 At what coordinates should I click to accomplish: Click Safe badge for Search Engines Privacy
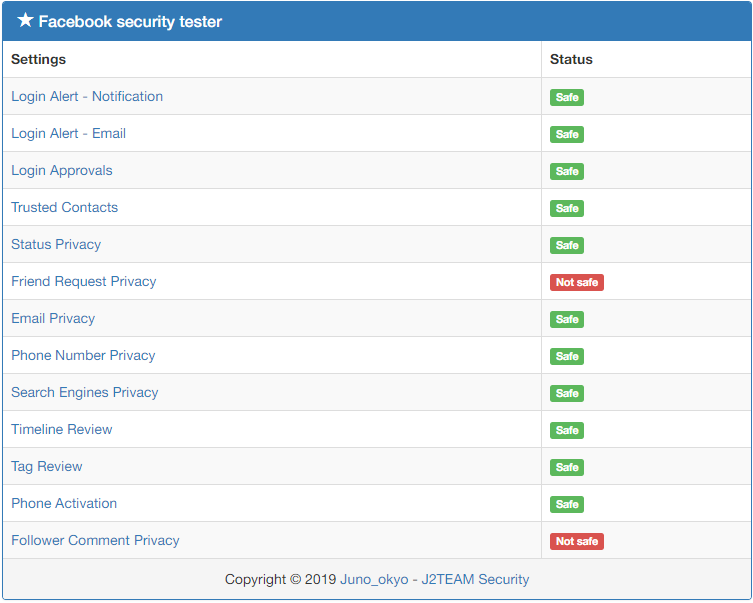567,393
